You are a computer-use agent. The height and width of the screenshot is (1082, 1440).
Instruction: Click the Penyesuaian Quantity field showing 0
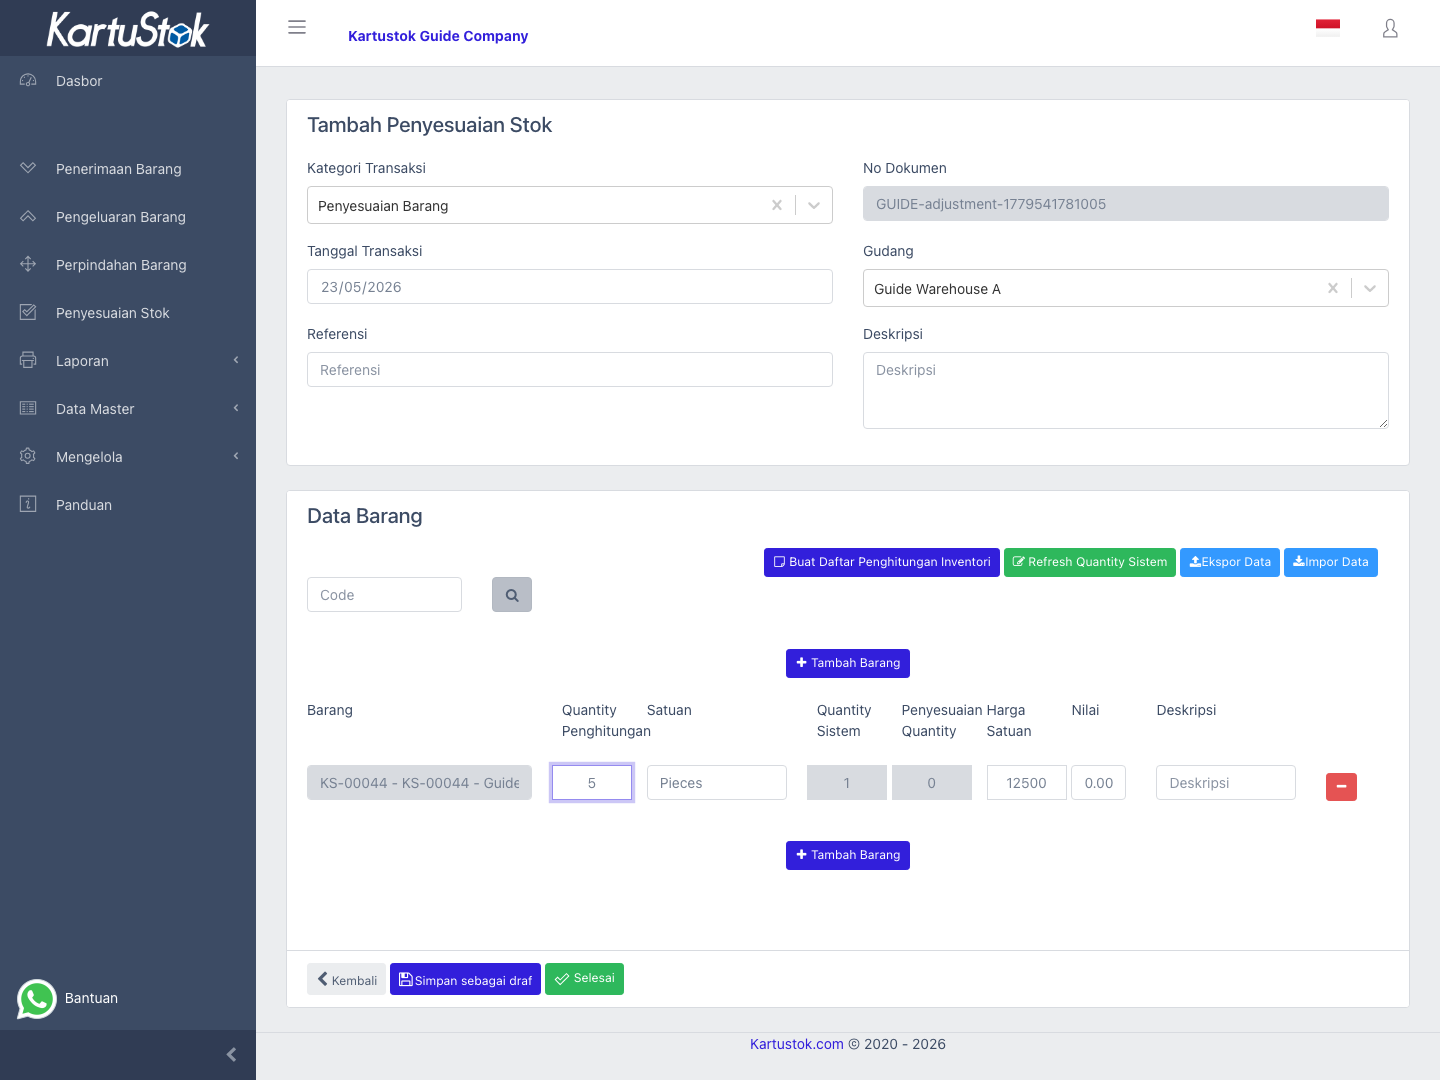932,783
